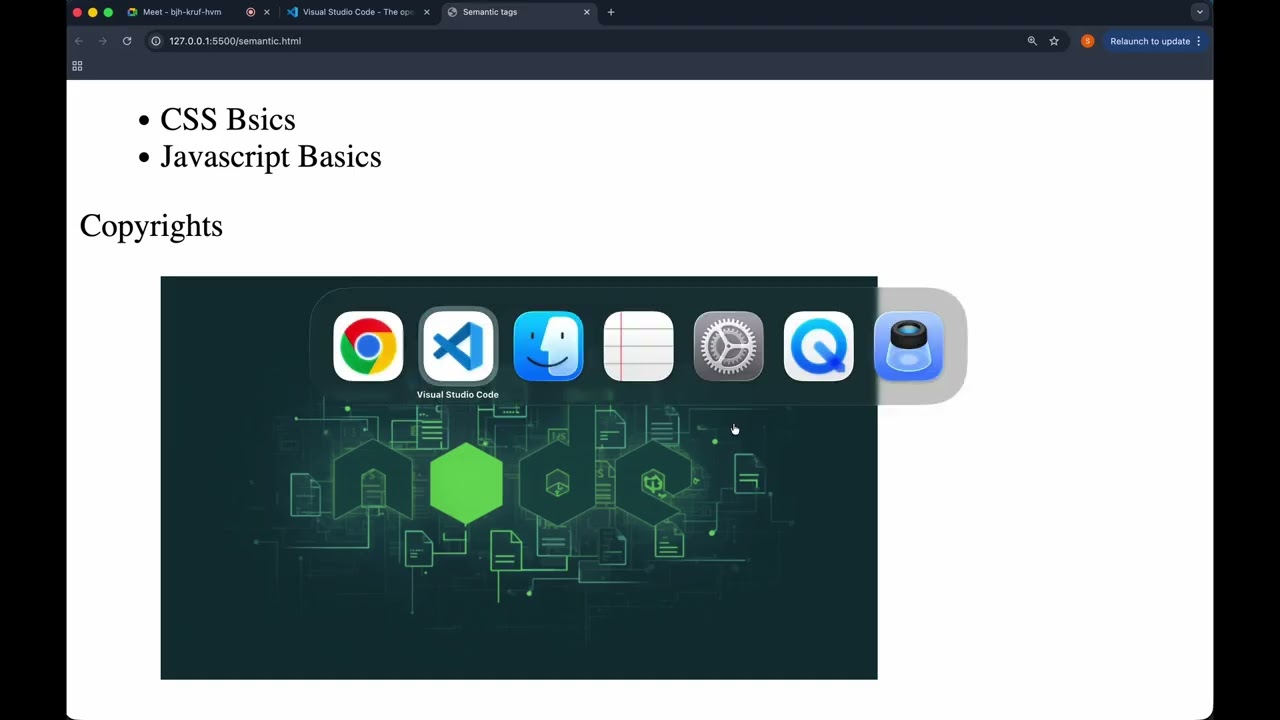Open TextEdit from the app switcher
1280x720 pixels.
[x=638, y=346]
